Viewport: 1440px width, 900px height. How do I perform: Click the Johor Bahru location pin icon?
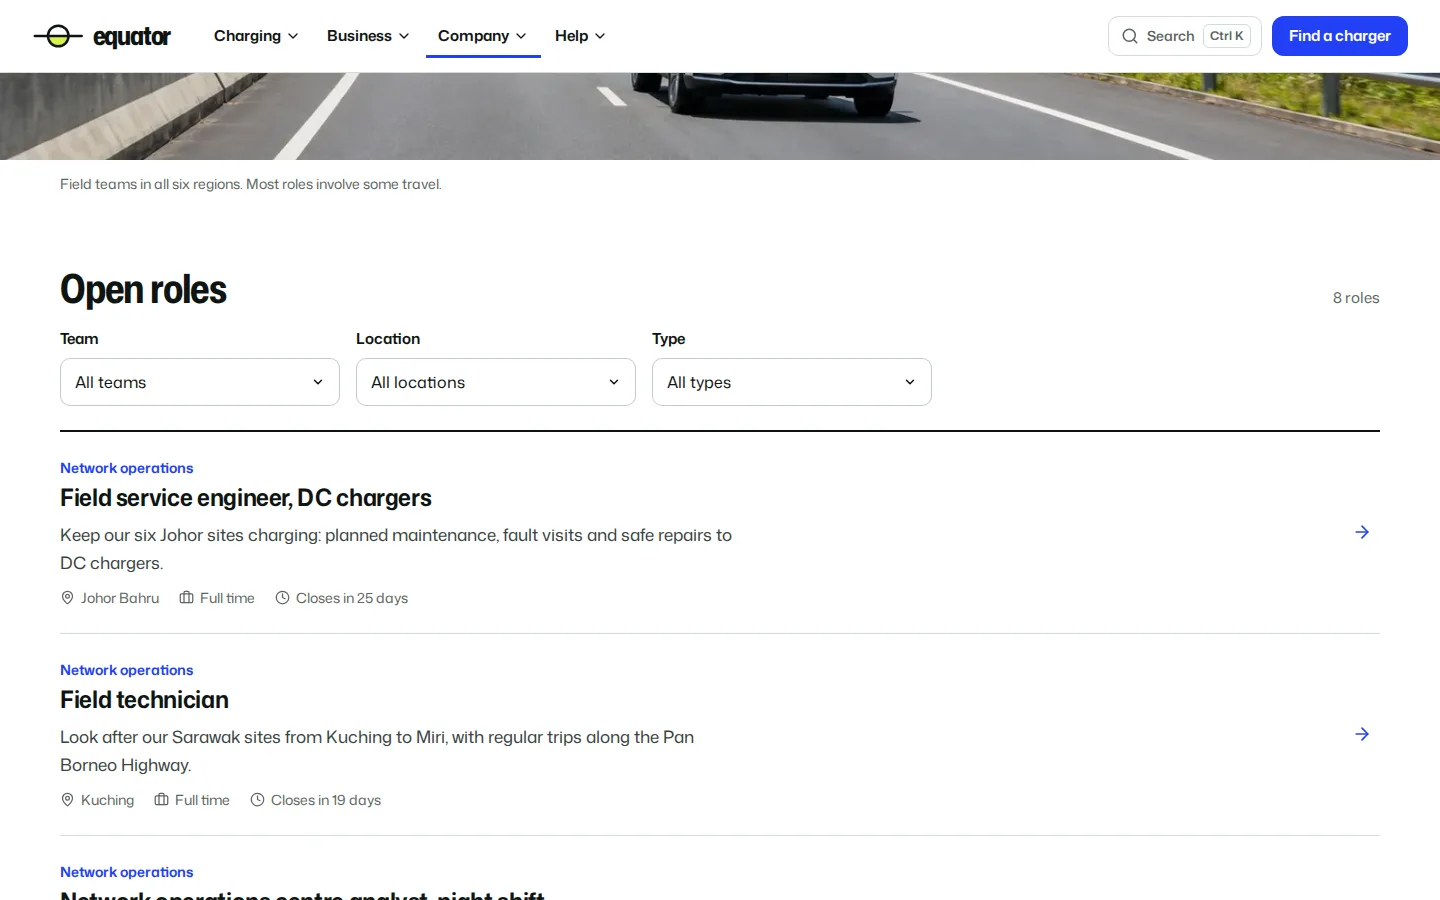click(x=68, y=598)
